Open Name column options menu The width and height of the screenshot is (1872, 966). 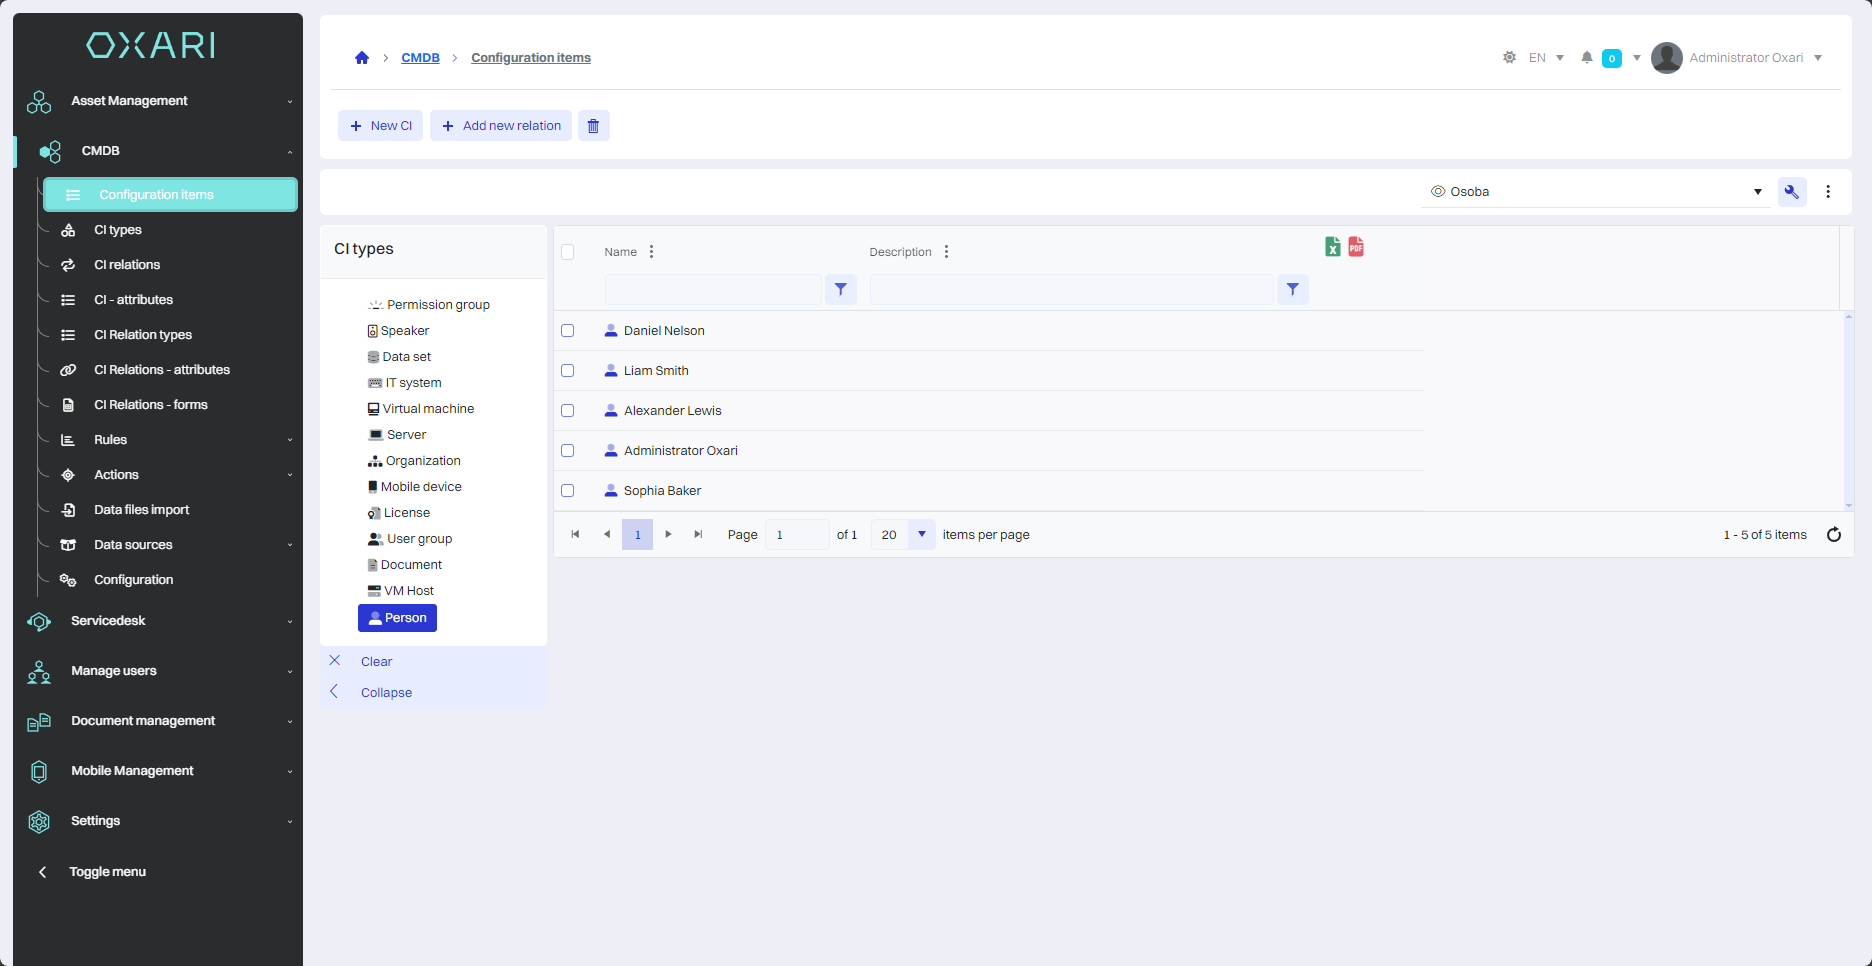coord(651,252)
